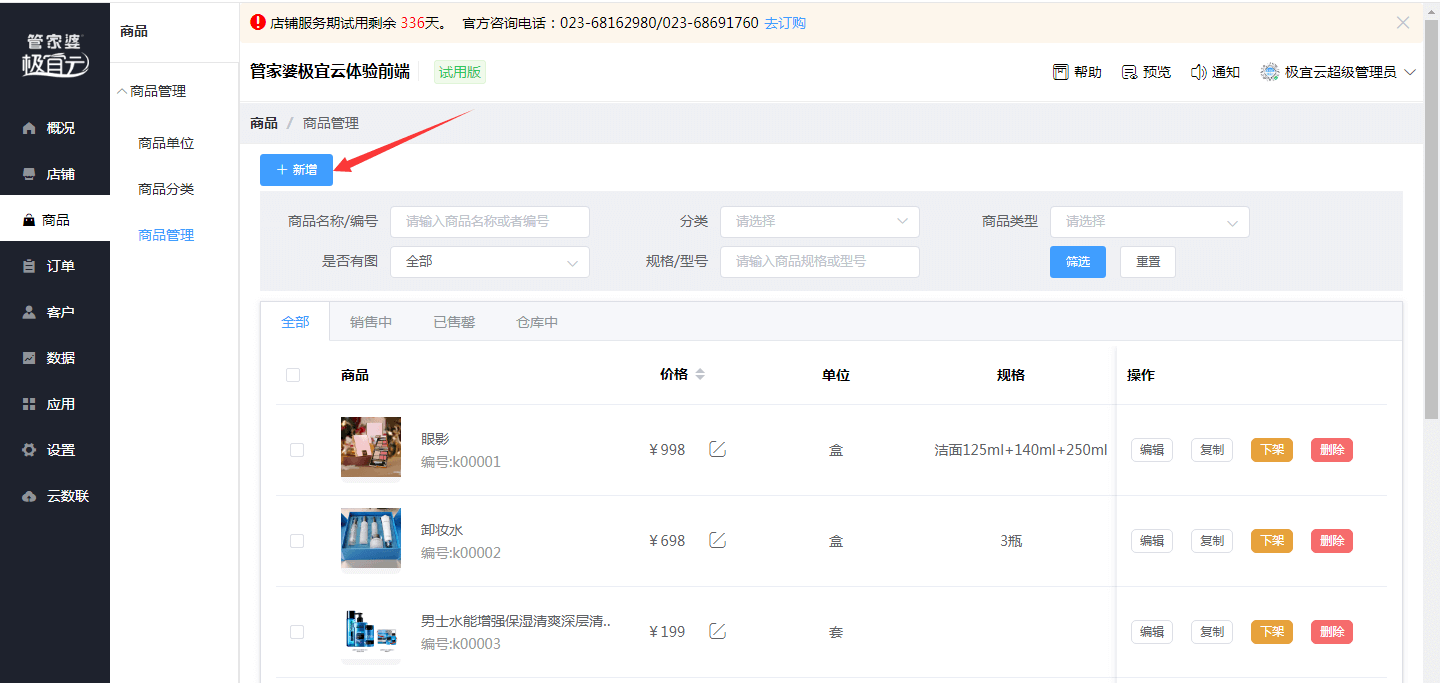Click the 管家婆极宜云 logo
Viewport: 1440px width, 683px height.
click(55, 54)
